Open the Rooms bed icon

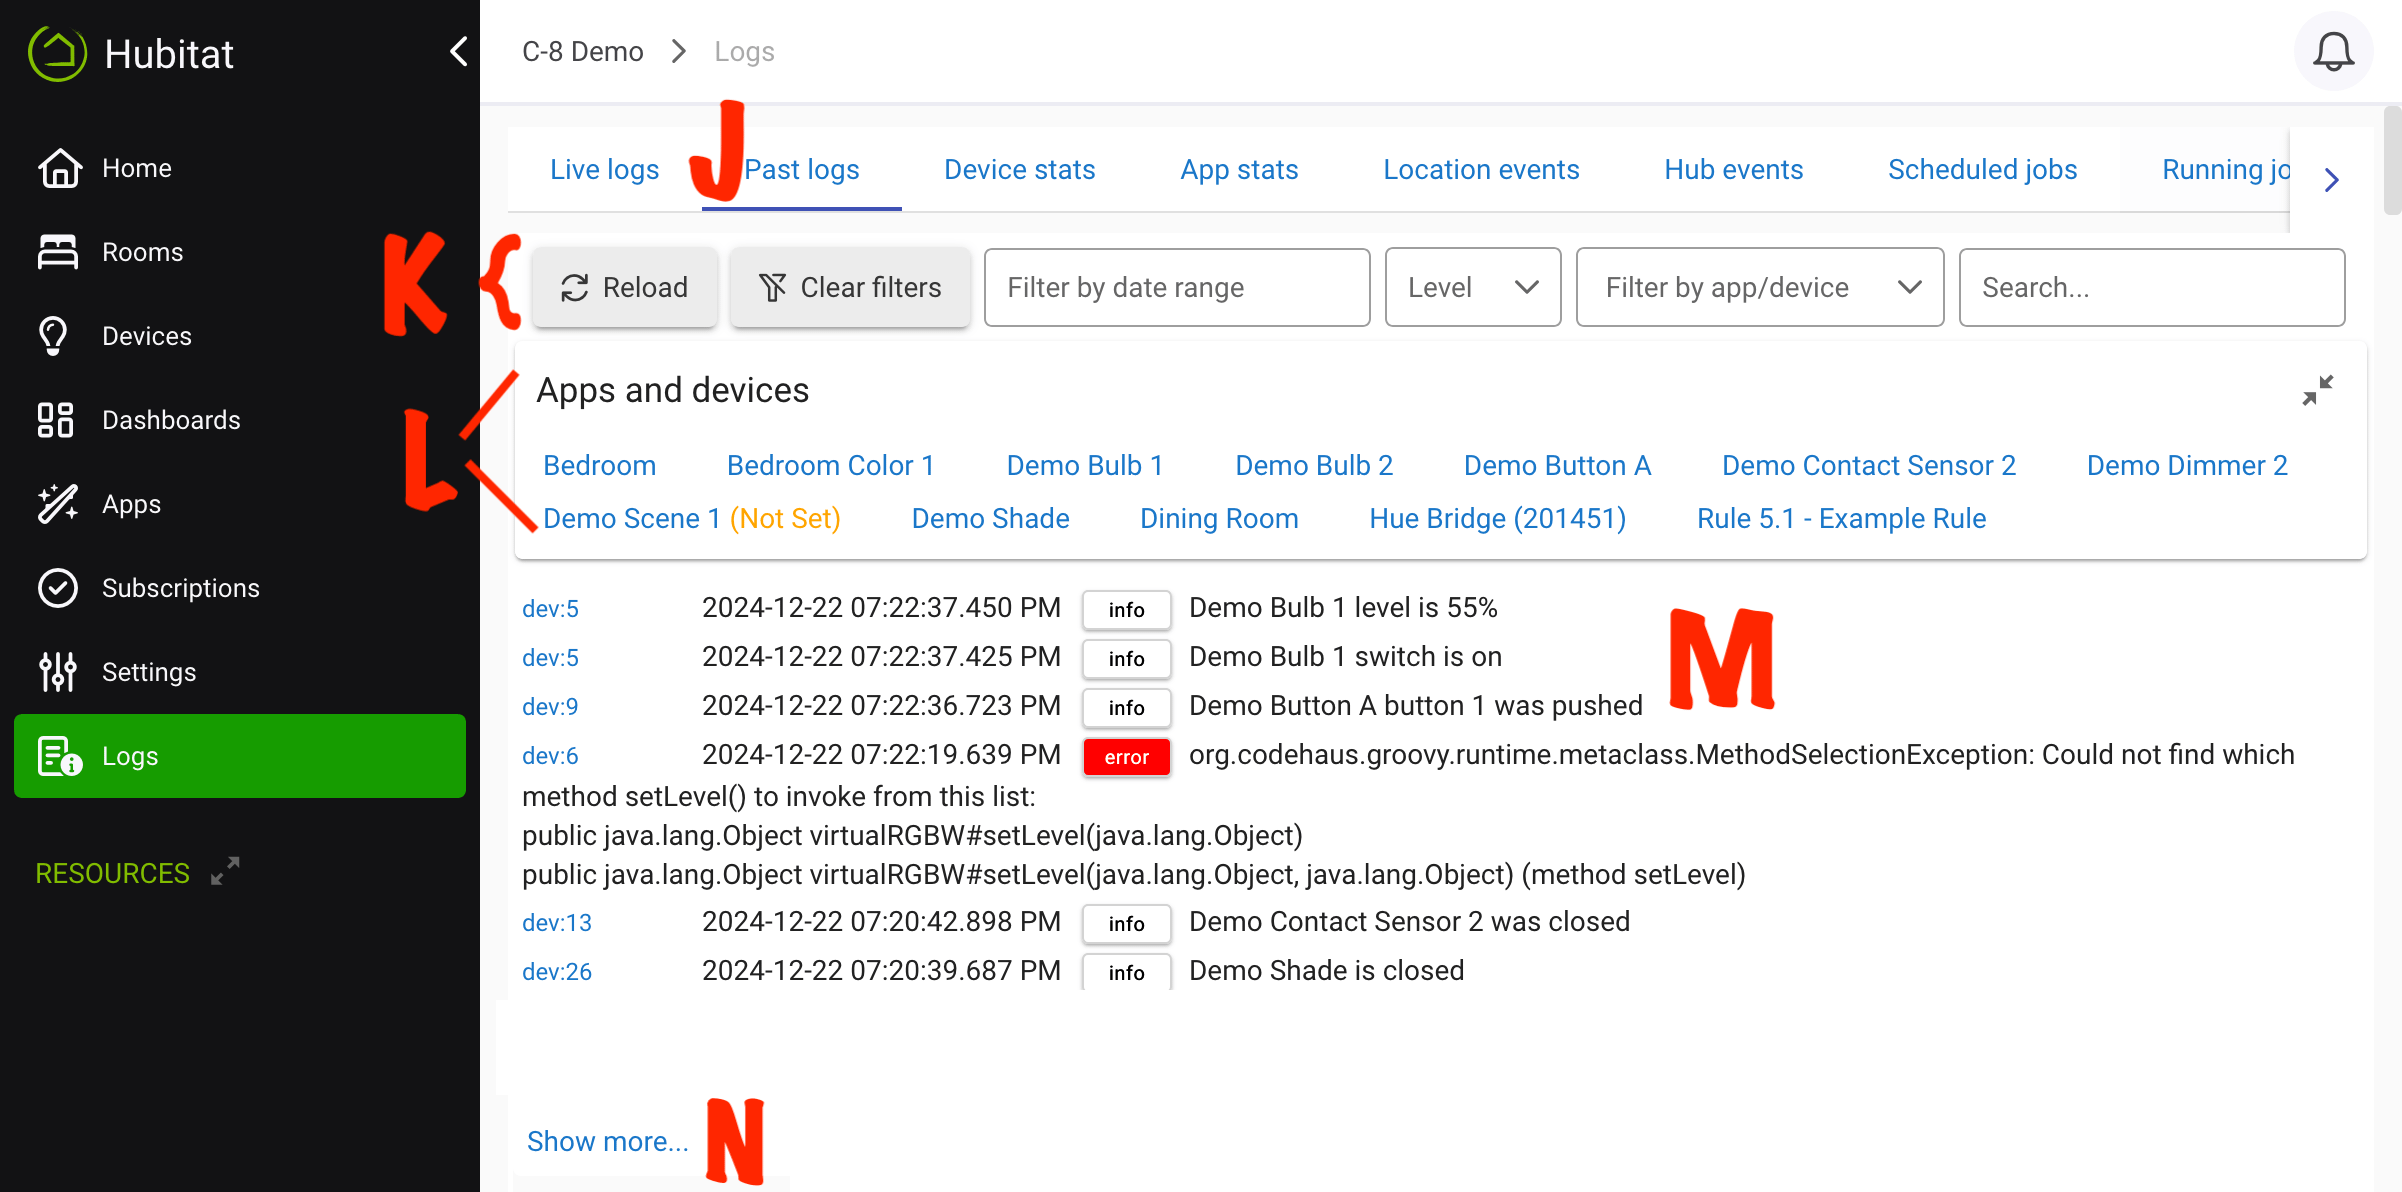[58, 252]
